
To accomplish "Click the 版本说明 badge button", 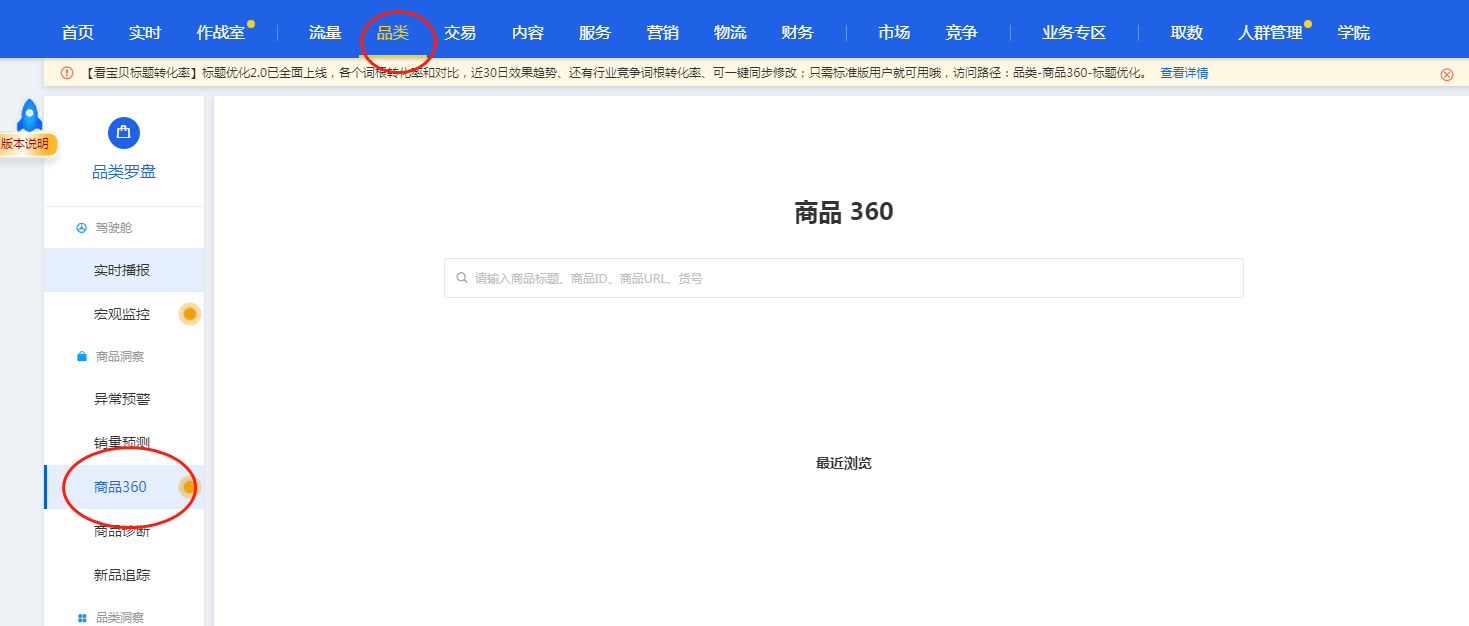I will click(x=25, y=144).
